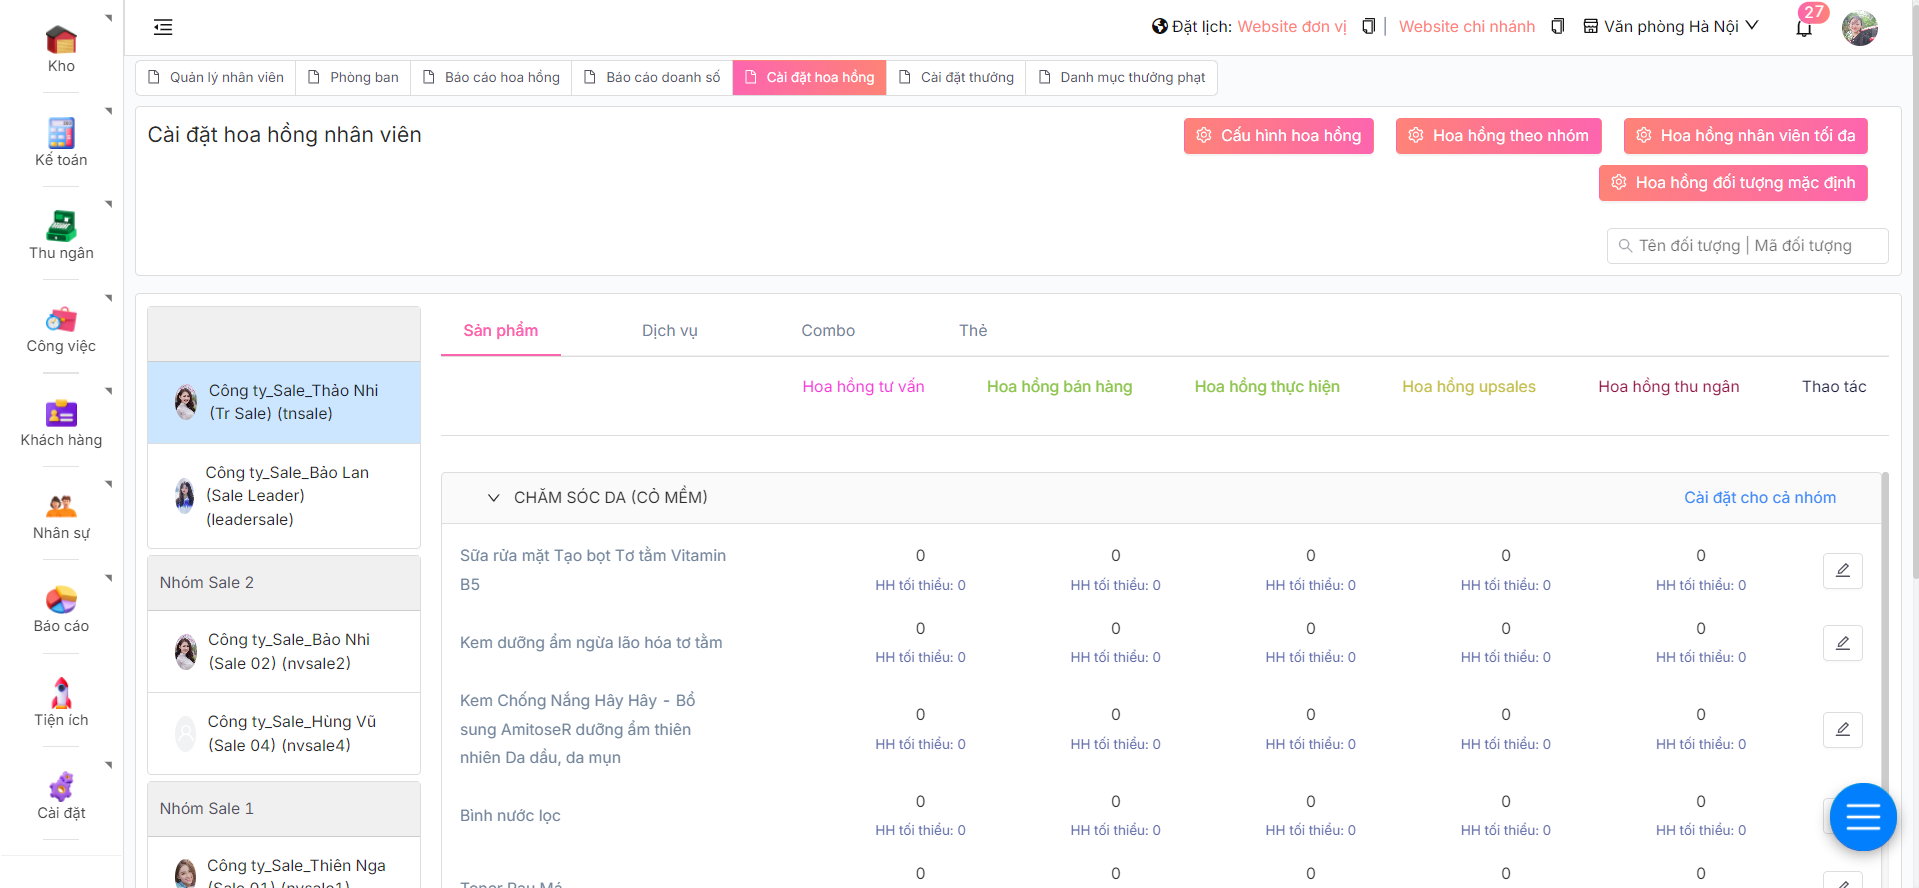1919x888 pixels.
Task: Collapse the sidebar with the menu icon
Action: (163, 27)
